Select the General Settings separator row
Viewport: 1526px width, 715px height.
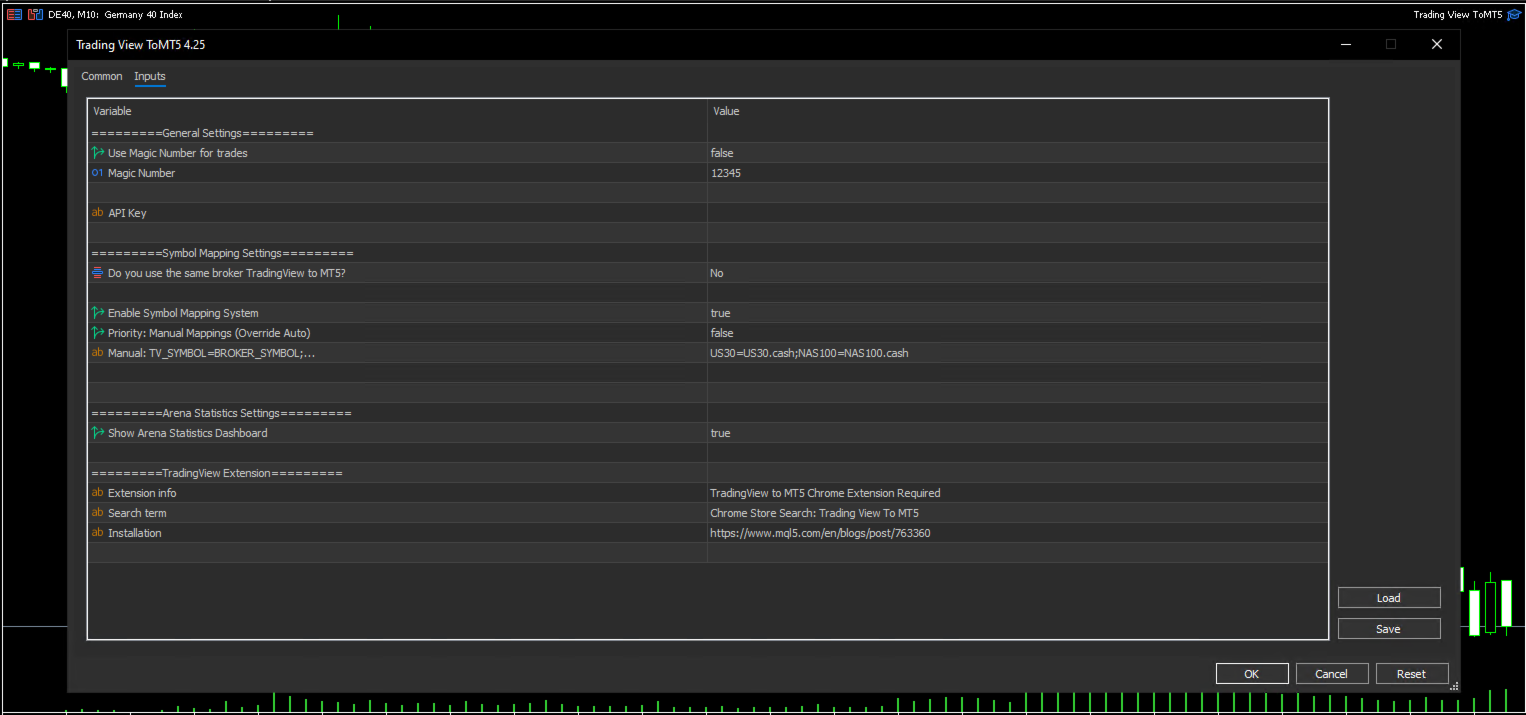pos(708,133)
